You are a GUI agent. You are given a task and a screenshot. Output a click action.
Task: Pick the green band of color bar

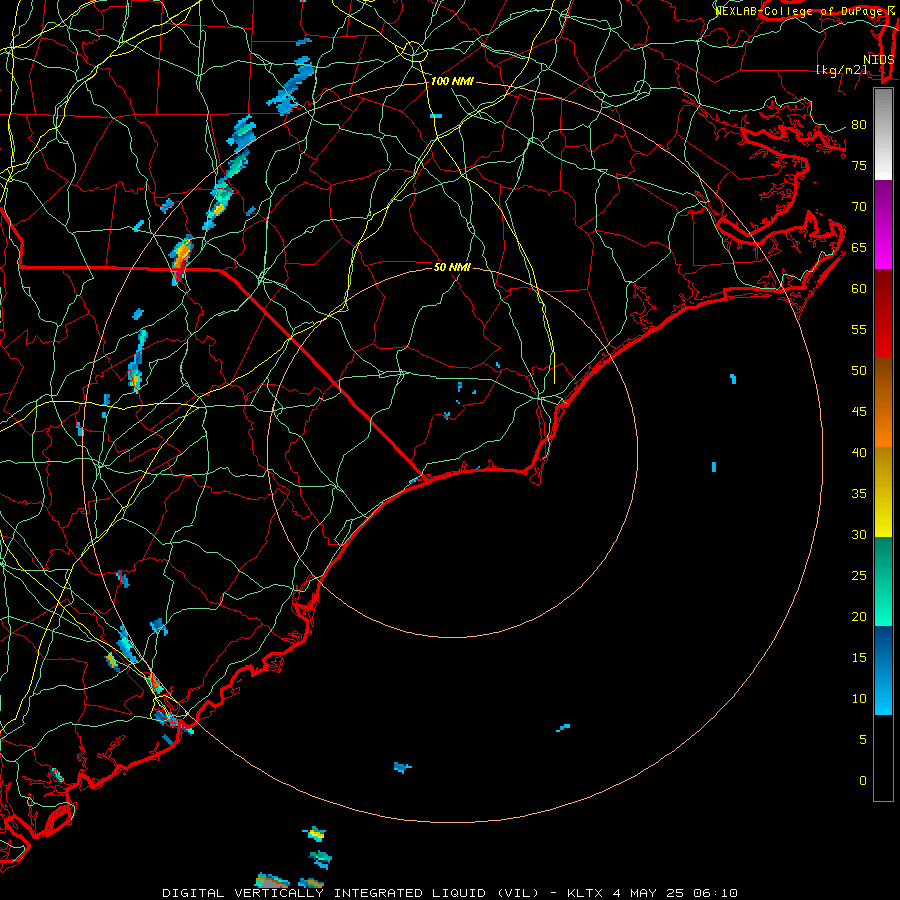(883, 581)
